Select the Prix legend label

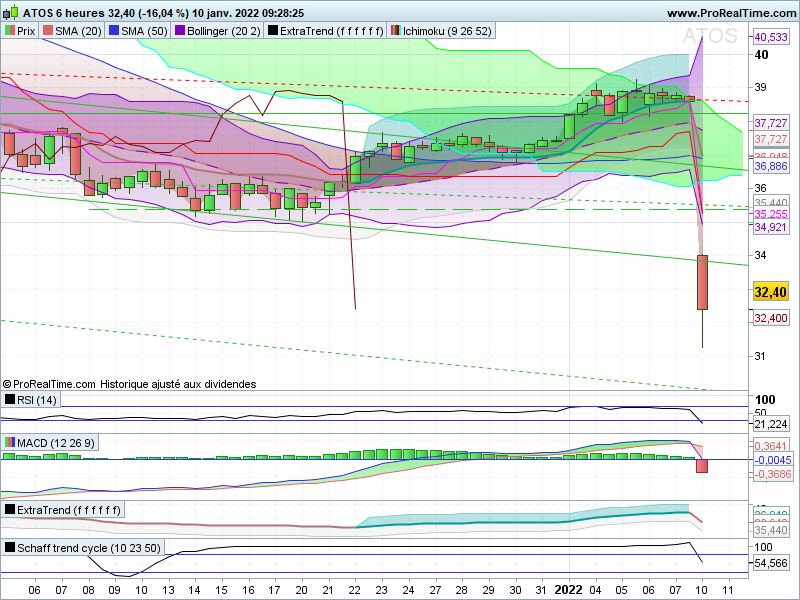pos(26,31)
